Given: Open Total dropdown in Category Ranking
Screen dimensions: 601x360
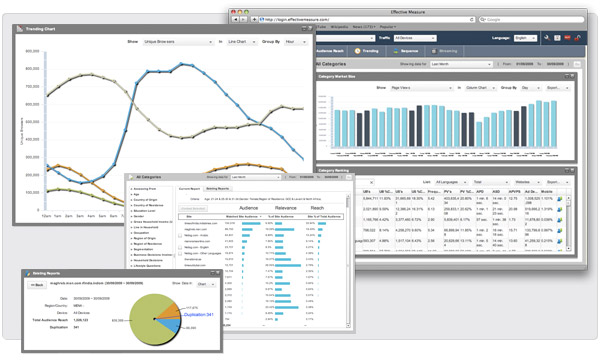Looking at the screenshot, I should tap(490, 182).
